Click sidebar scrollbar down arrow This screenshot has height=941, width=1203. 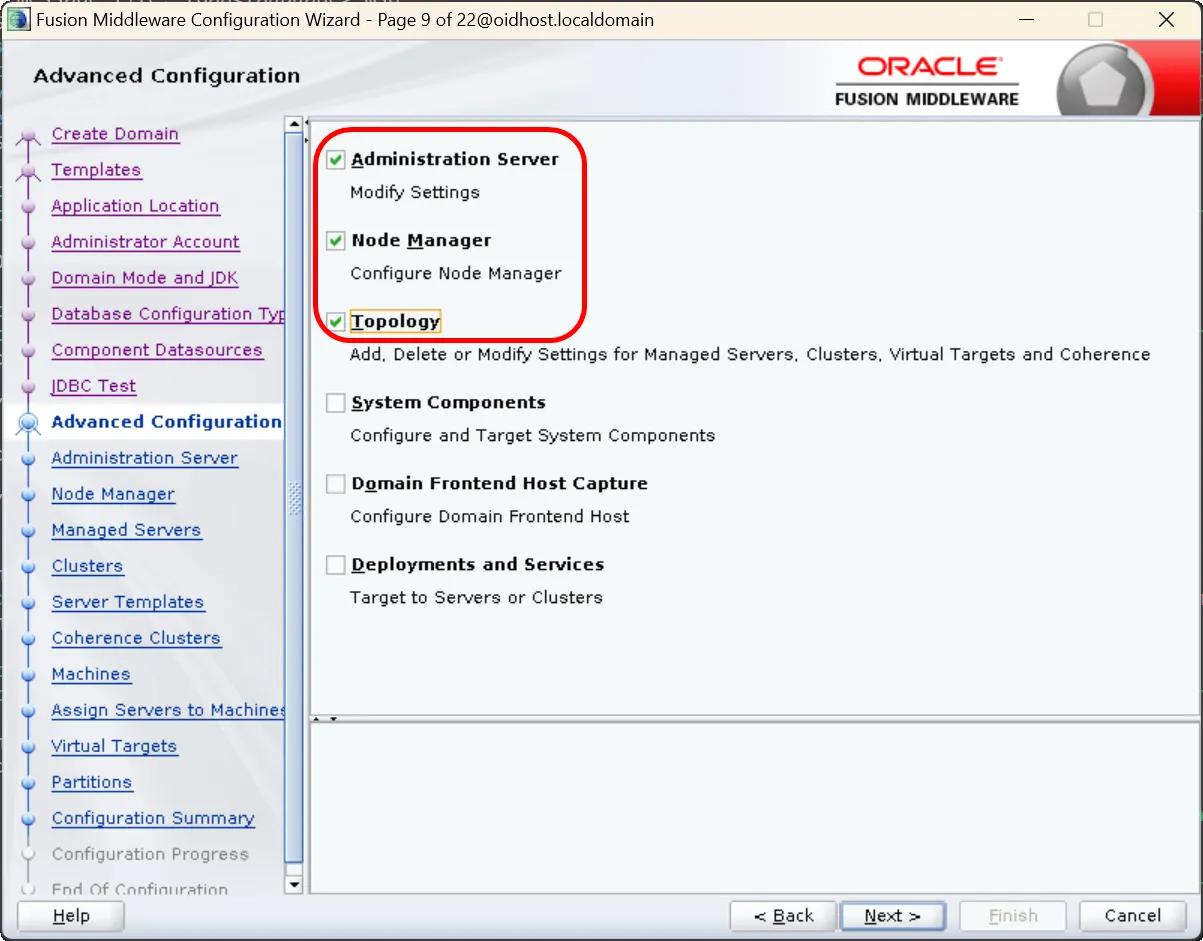click(x=294, y=884)
